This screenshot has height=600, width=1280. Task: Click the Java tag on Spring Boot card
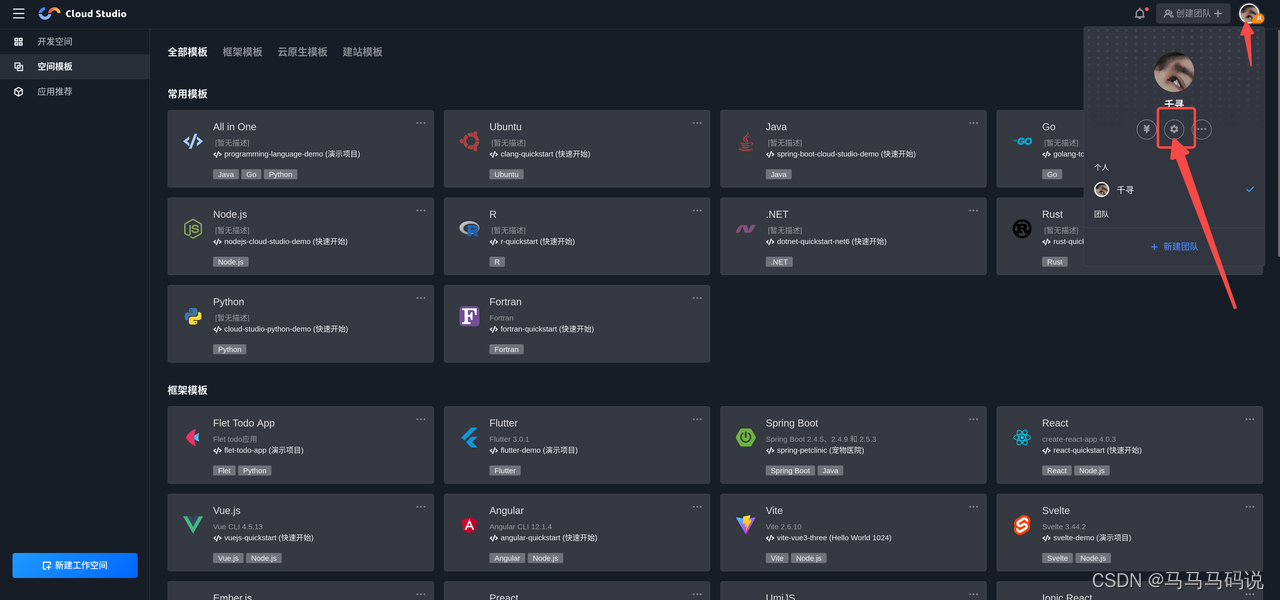click(830, 470)
